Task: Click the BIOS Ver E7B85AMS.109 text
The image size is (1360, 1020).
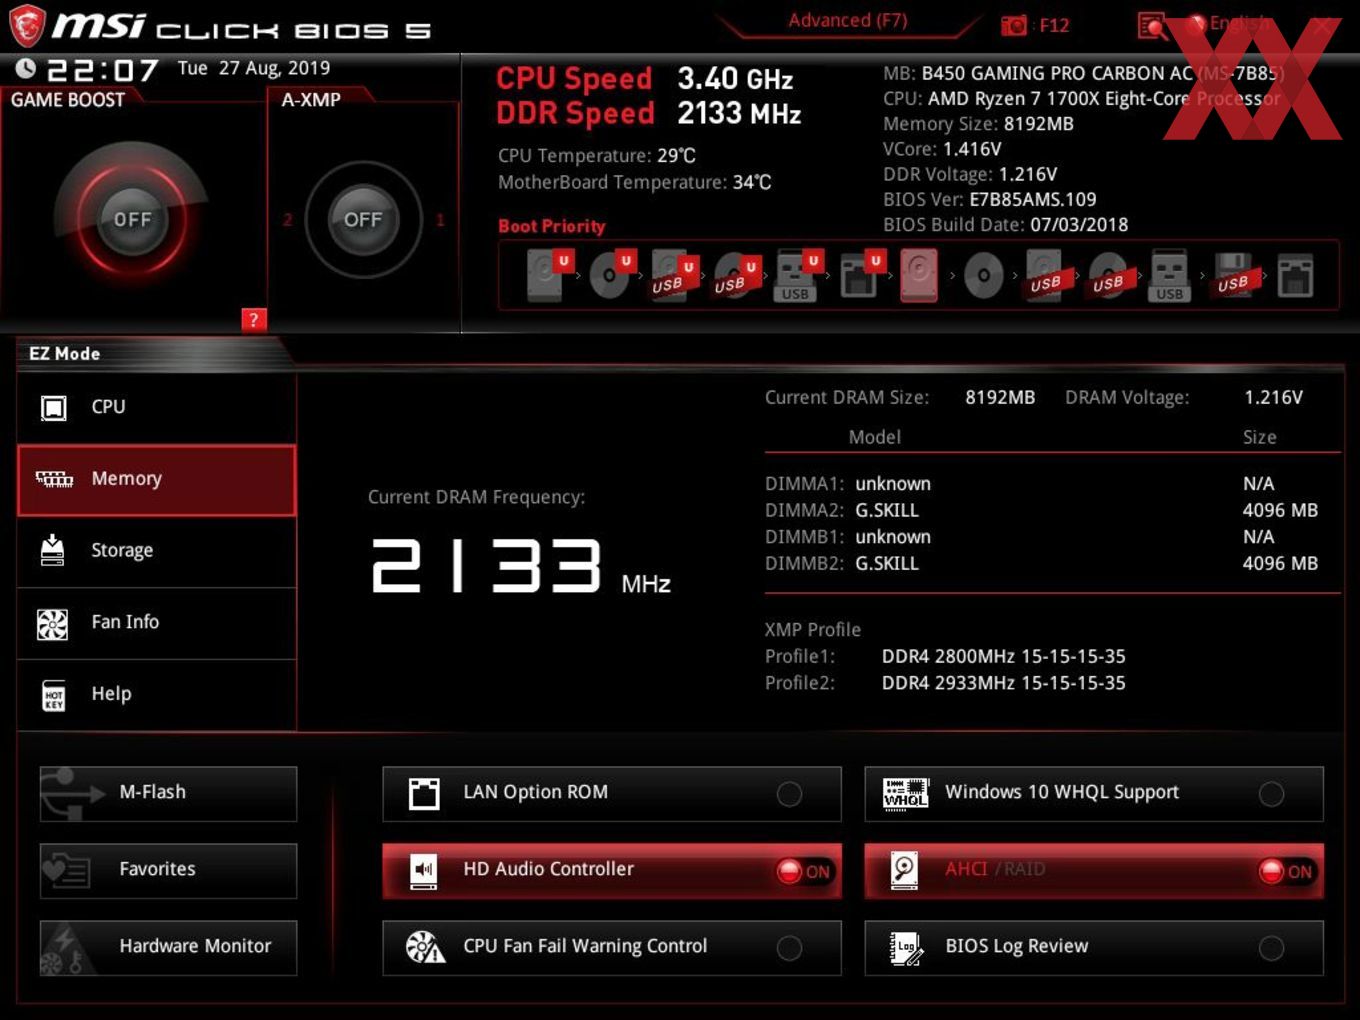Action: [990, 199]
